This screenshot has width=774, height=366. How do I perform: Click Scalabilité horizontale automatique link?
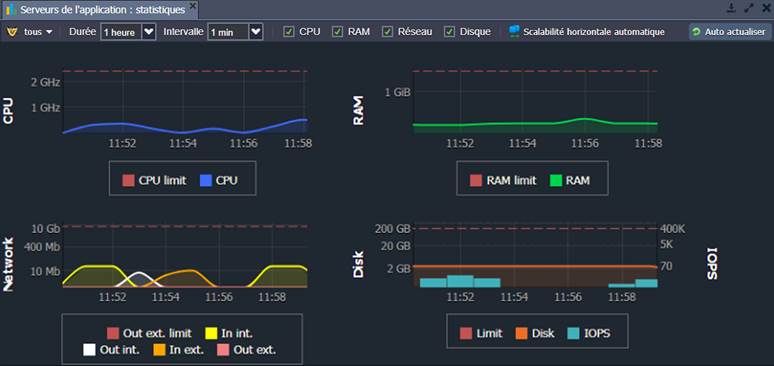(594, 32)
